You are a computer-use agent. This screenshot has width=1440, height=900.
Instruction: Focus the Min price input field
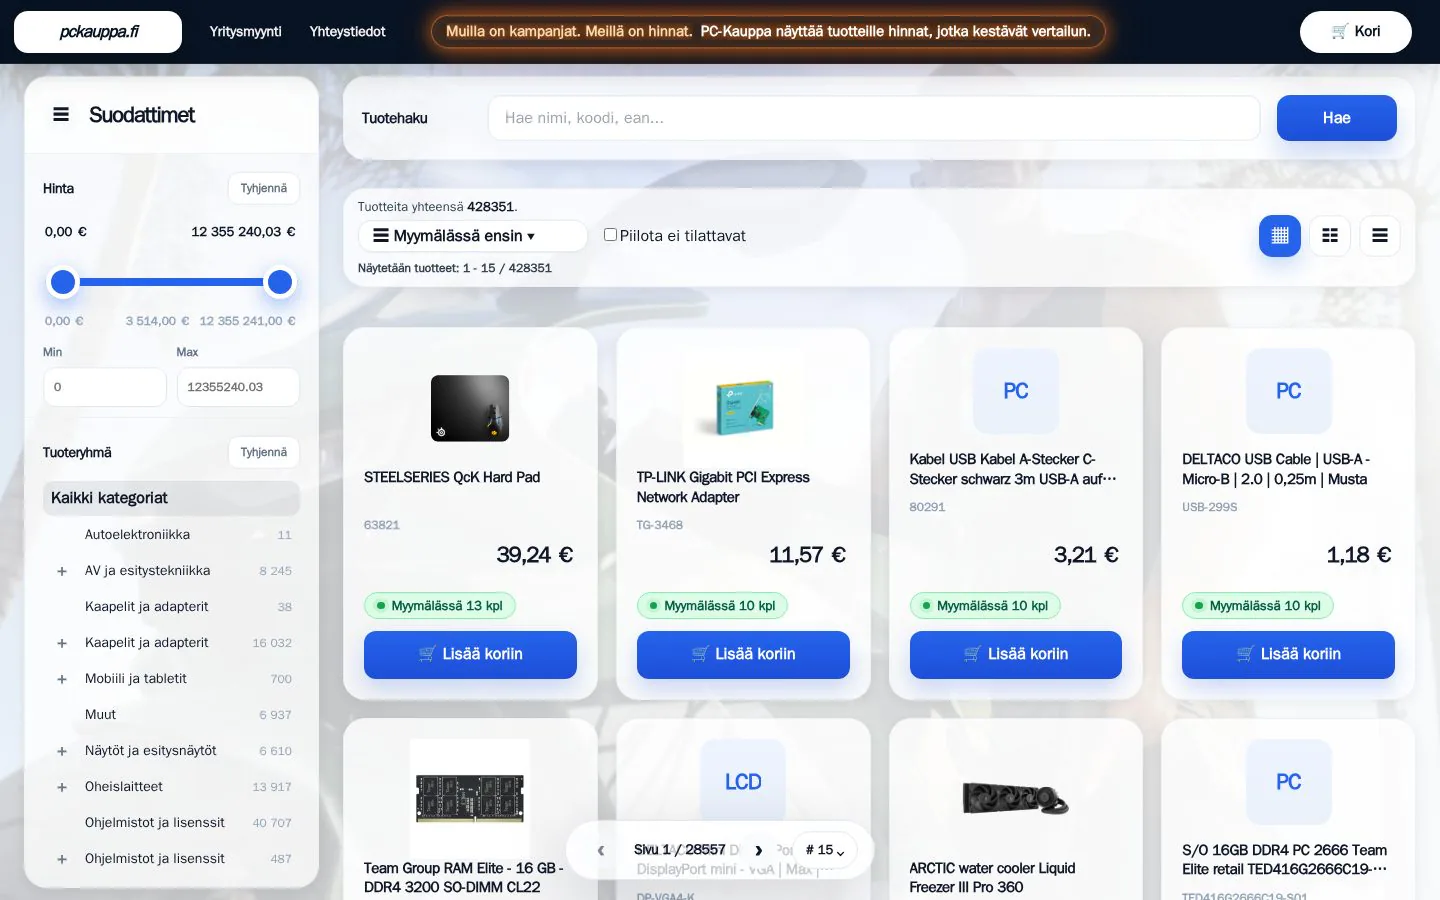click(105, 387)
